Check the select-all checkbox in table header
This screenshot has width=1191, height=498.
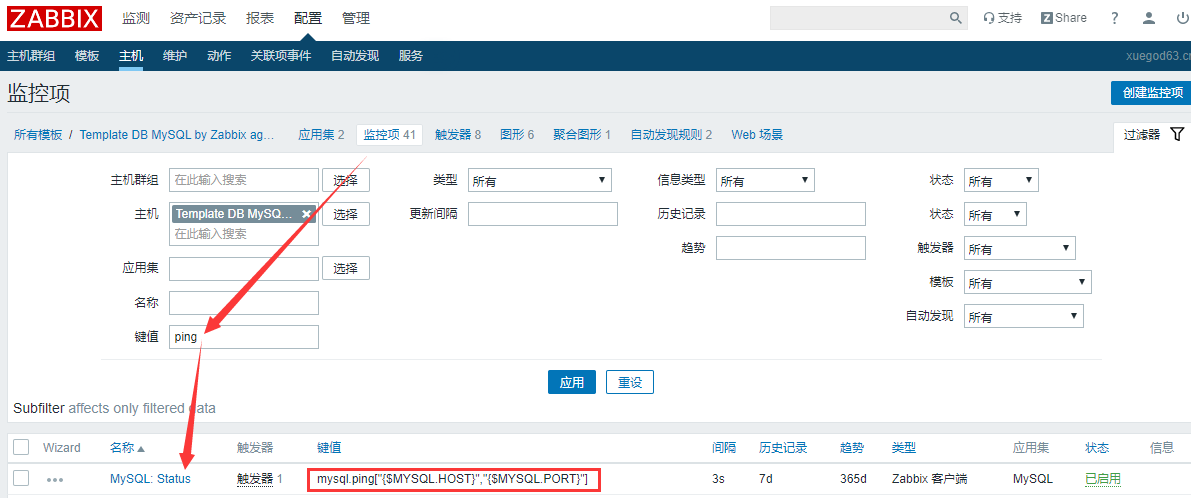click(21, 447)
